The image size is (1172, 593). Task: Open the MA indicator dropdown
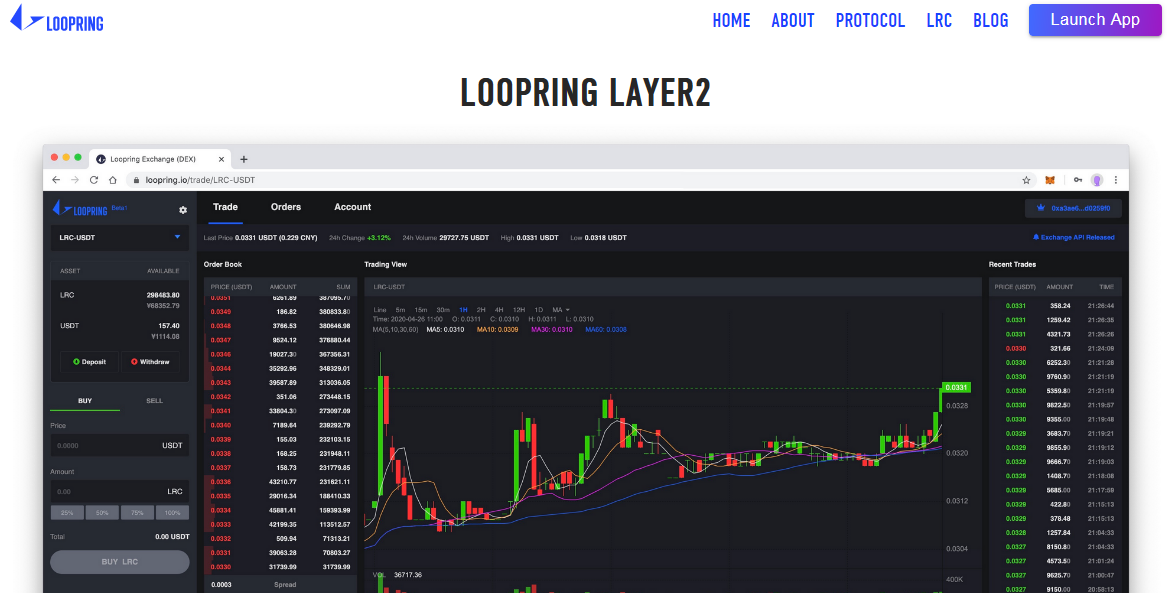click(x=561, y=310)
